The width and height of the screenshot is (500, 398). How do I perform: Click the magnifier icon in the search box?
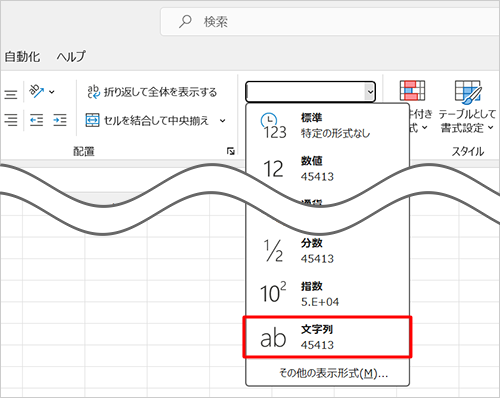tap(185, 22)
